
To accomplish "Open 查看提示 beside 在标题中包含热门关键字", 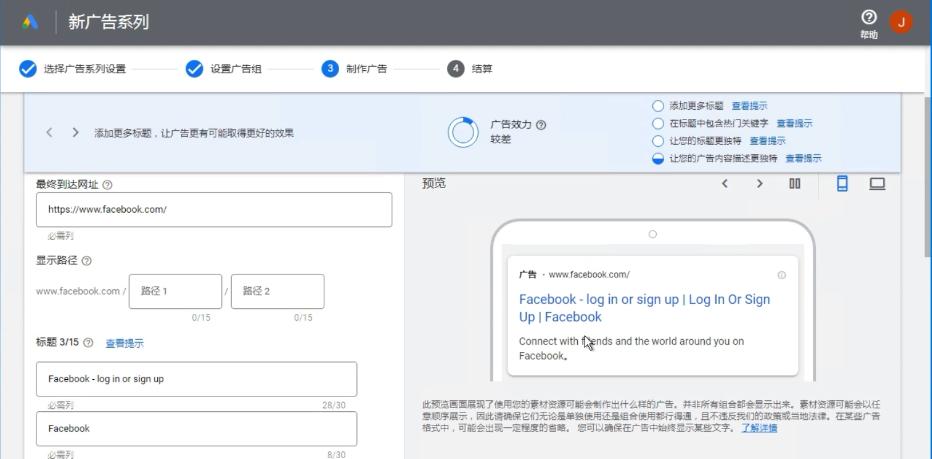I will coord(794,124).
